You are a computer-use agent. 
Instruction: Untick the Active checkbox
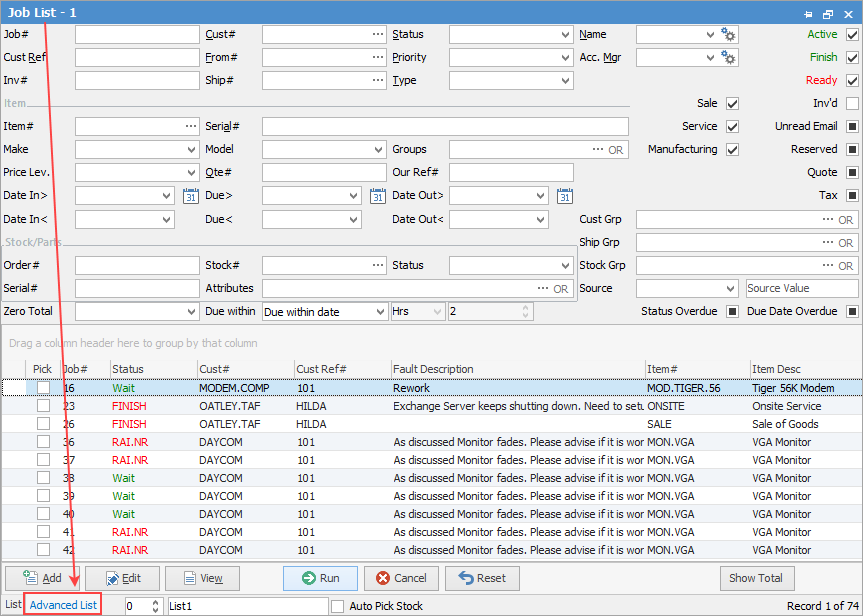852,35
